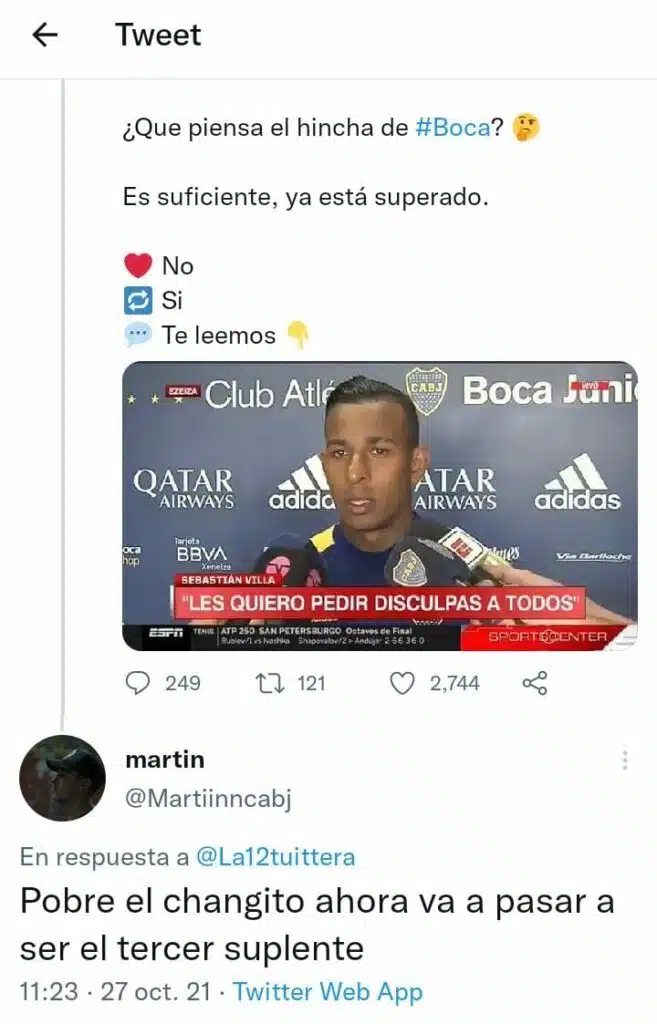Select the martin display name
The image size is (657, 1024).
[x=164, y=760]
